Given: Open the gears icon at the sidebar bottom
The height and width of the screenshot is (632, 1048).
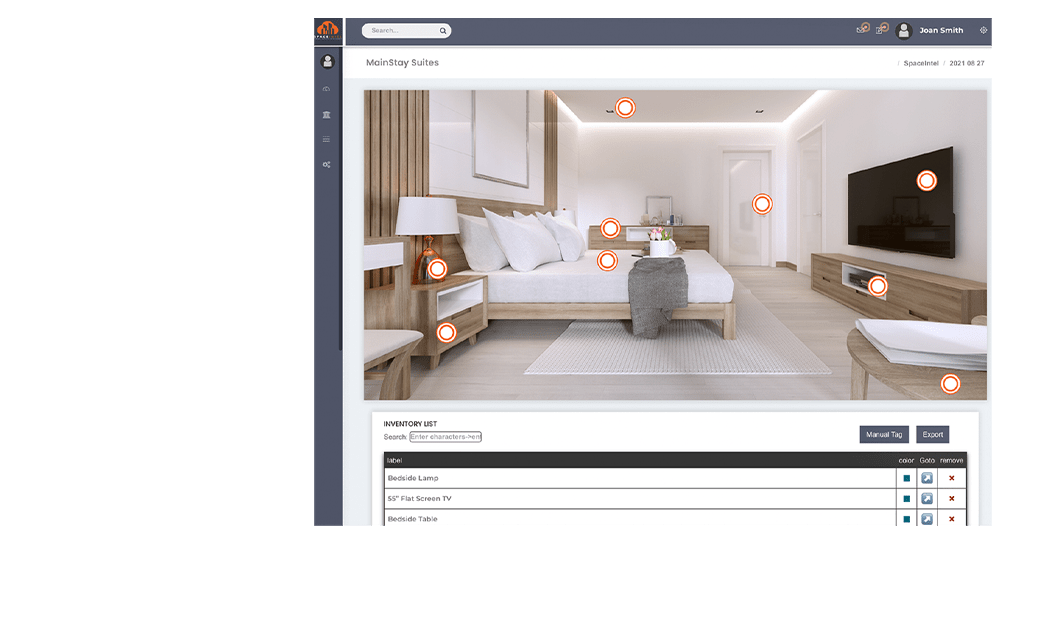Looking at the screenshot, I should click(326, 164).
